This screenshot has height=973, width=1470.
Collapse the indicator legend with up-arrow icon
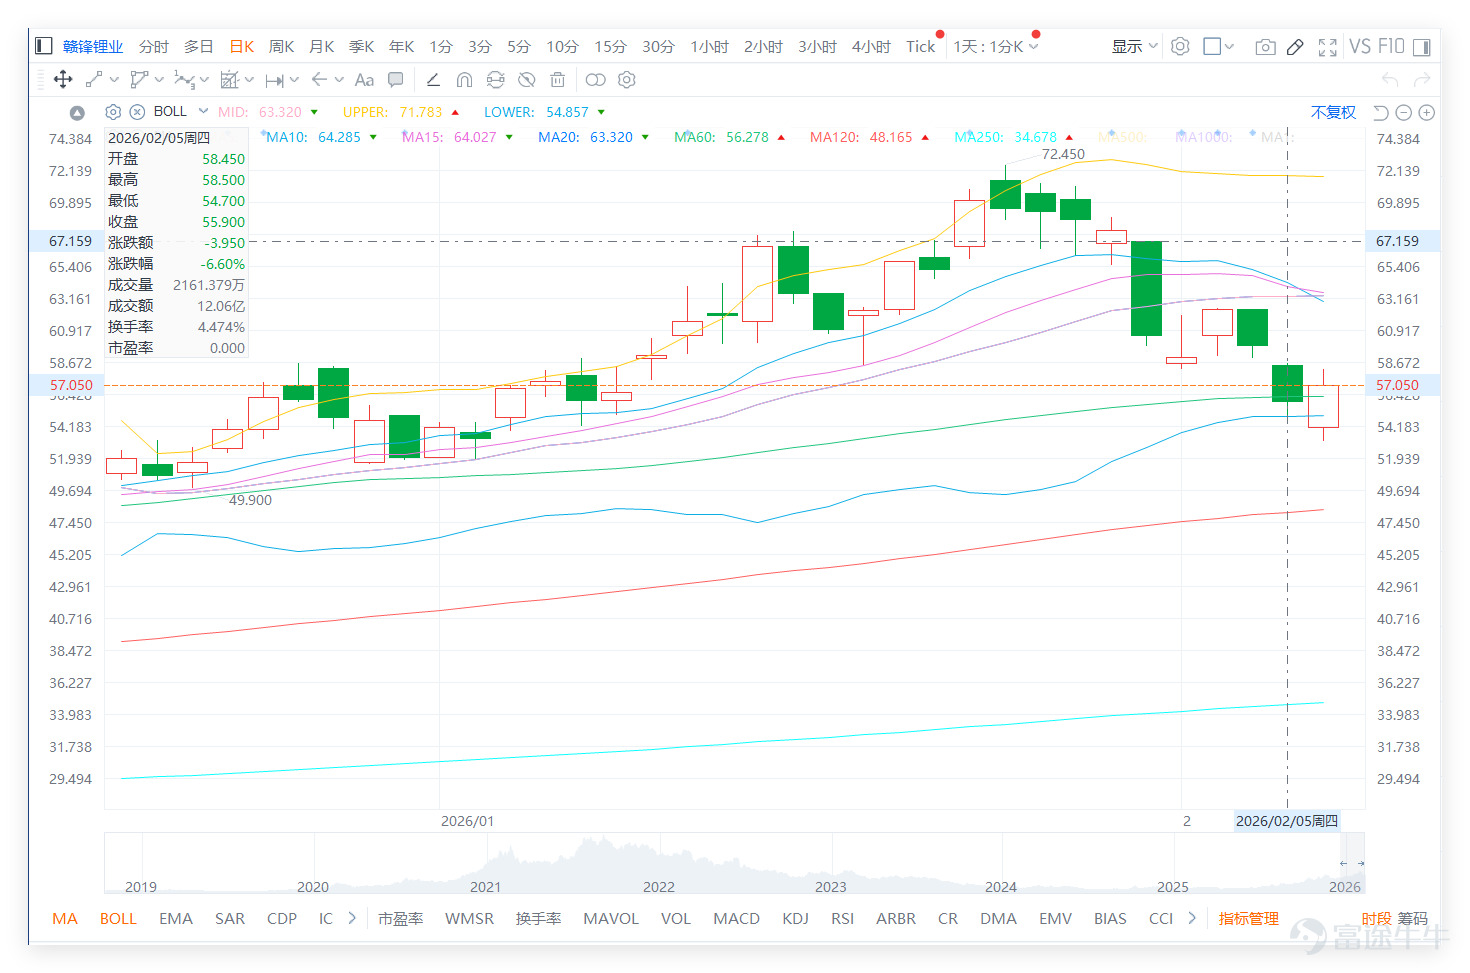(x=77, y=112)
